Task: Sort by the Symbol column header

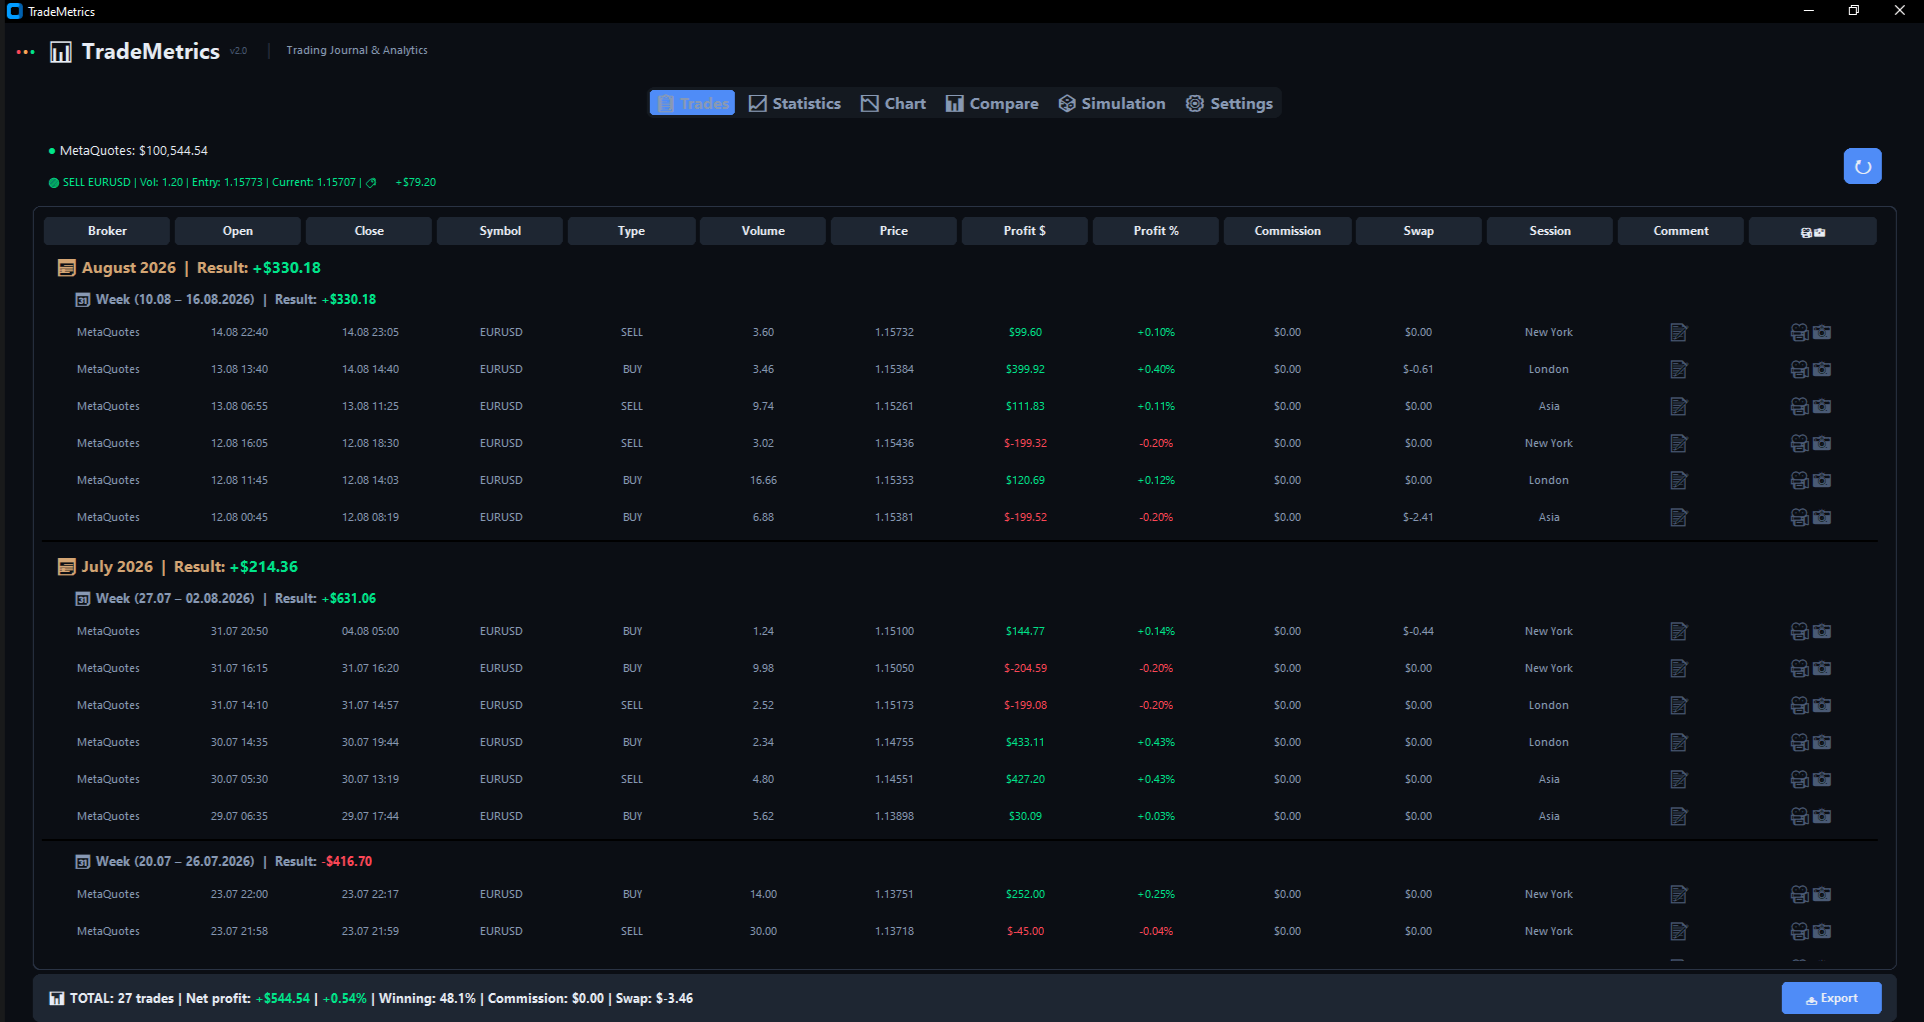Action: pyautogui.click(x=500, y=231)
